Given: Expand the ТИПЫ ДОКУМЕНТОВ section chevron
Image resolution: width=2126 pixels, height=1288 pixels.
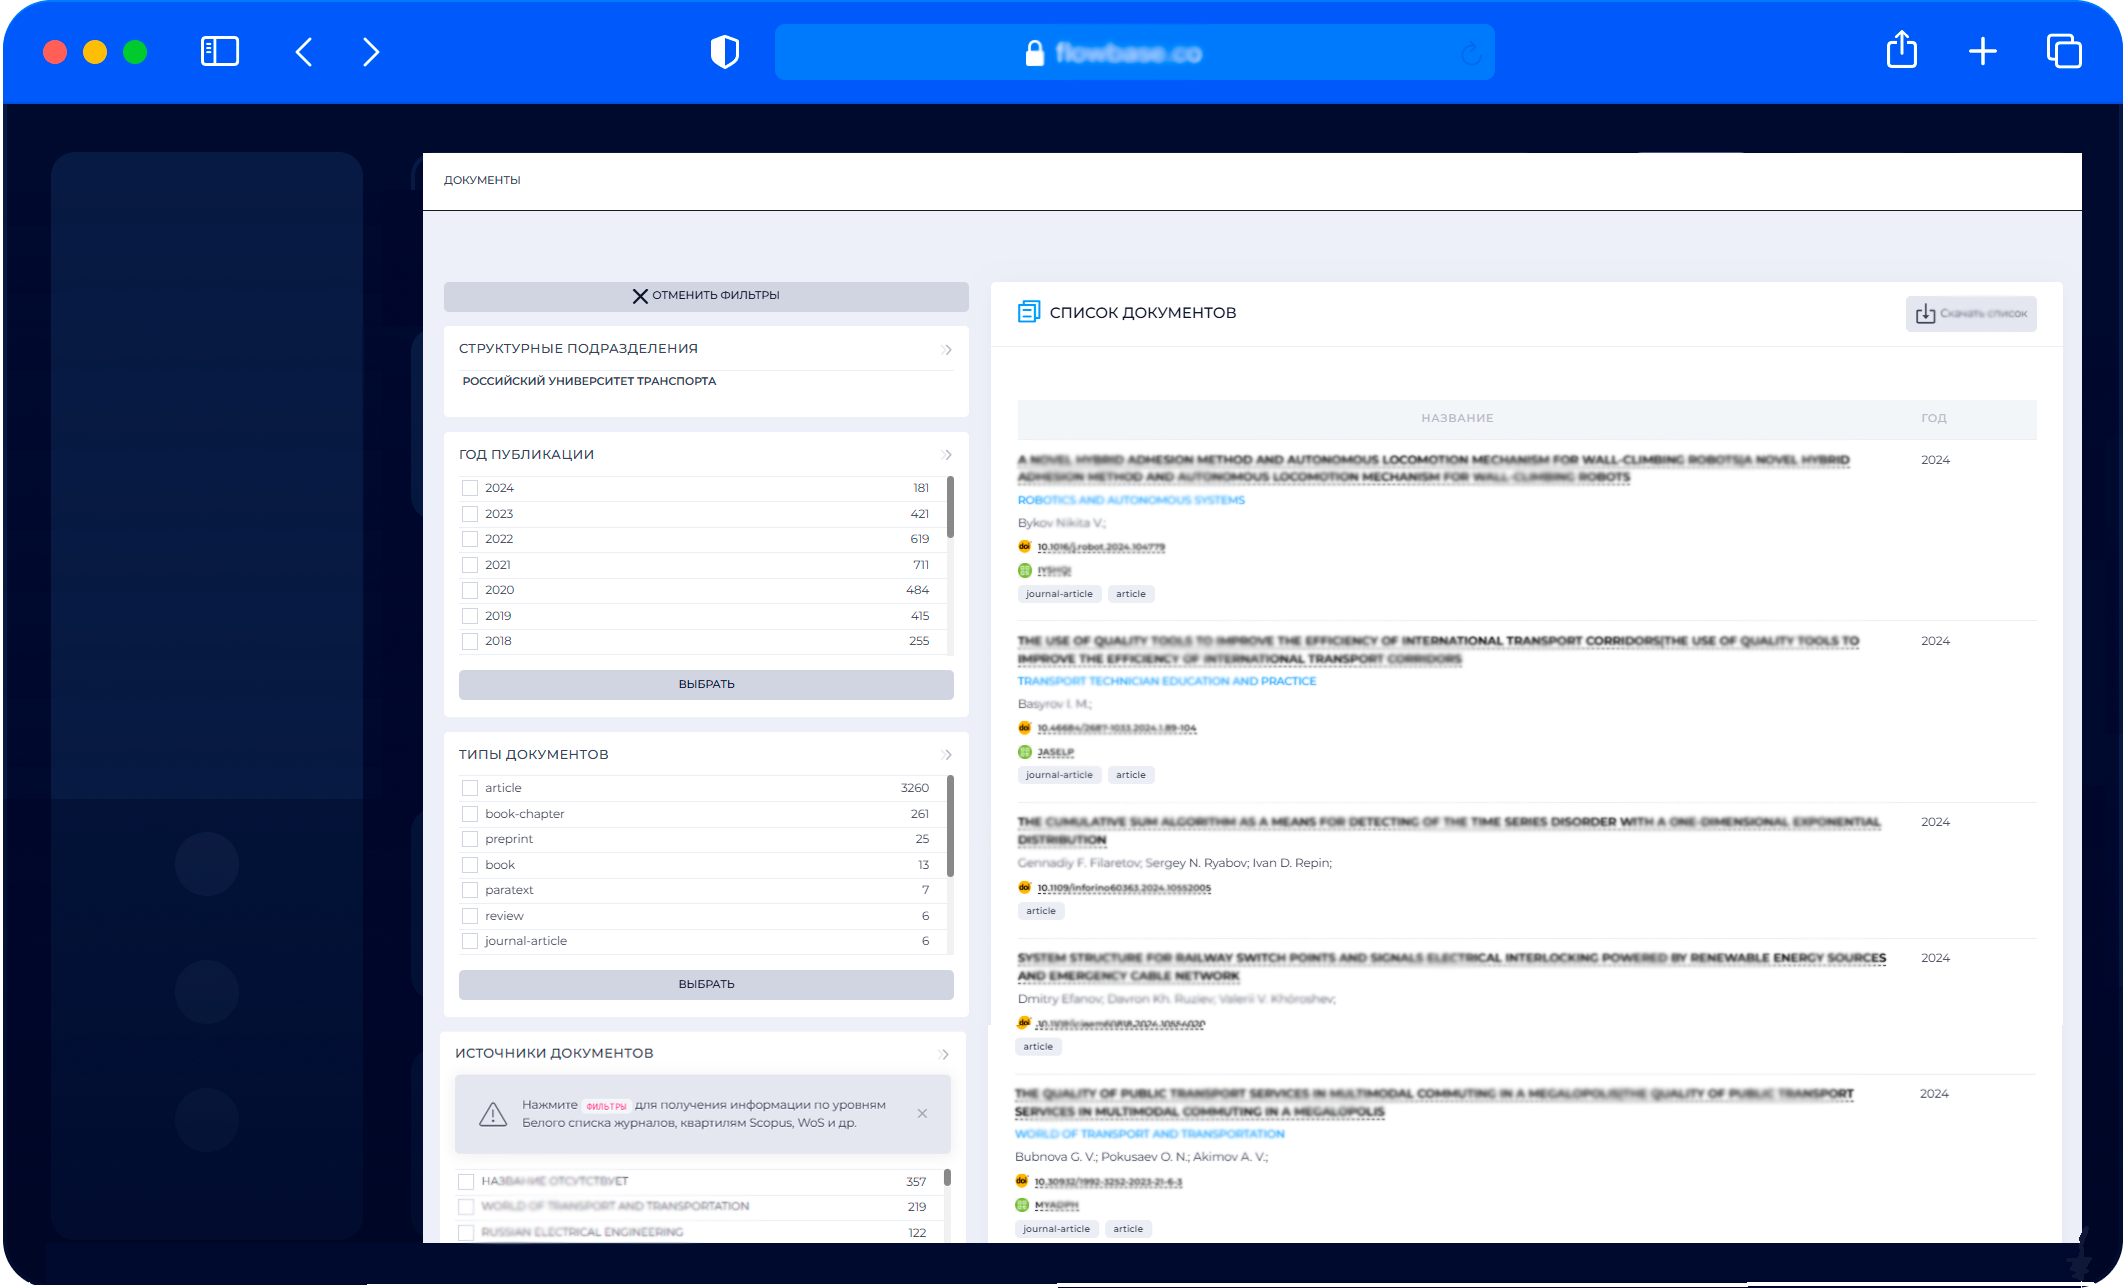Looking at the screenshot, I should (947, 755).
